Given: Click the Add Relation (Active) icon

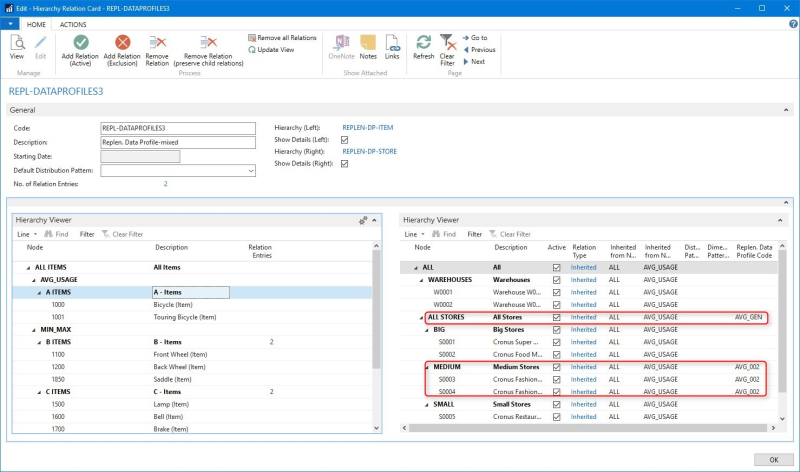Looking at the screenshot, I should point(80,43).
